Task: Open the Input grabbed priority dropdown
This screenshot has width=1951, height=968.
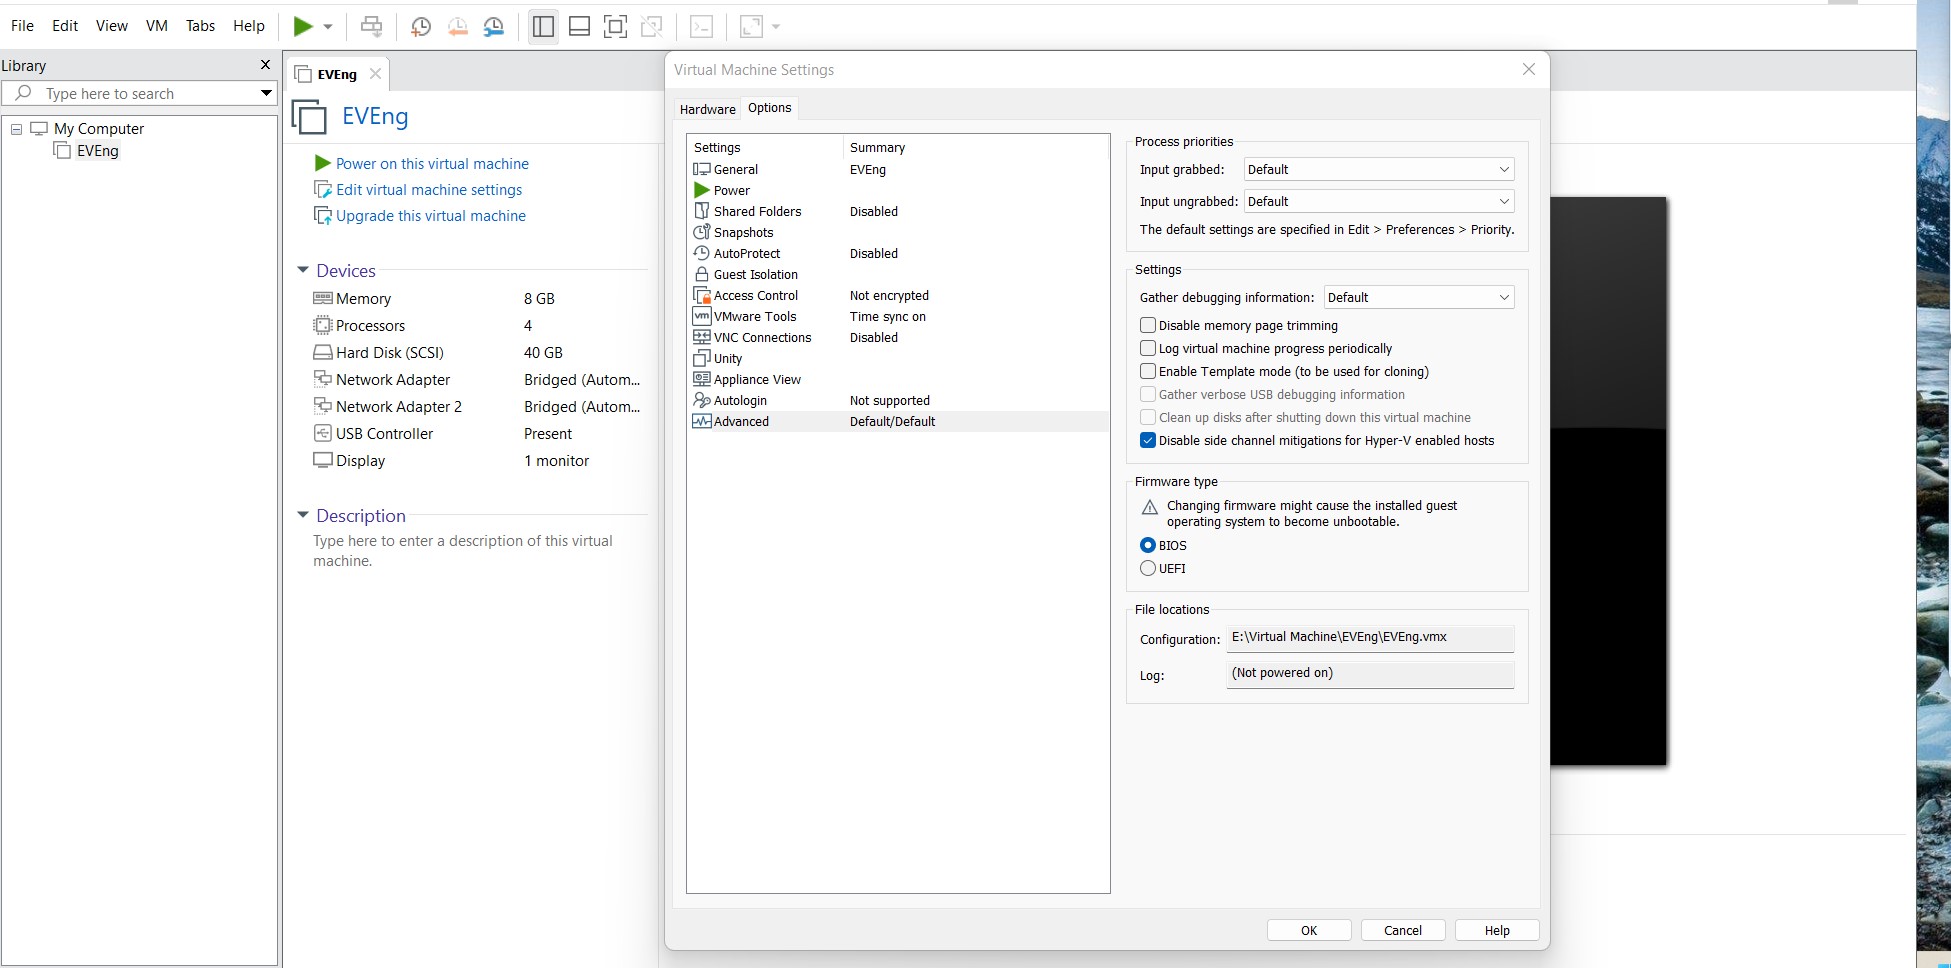Action: click(1379, 170)
